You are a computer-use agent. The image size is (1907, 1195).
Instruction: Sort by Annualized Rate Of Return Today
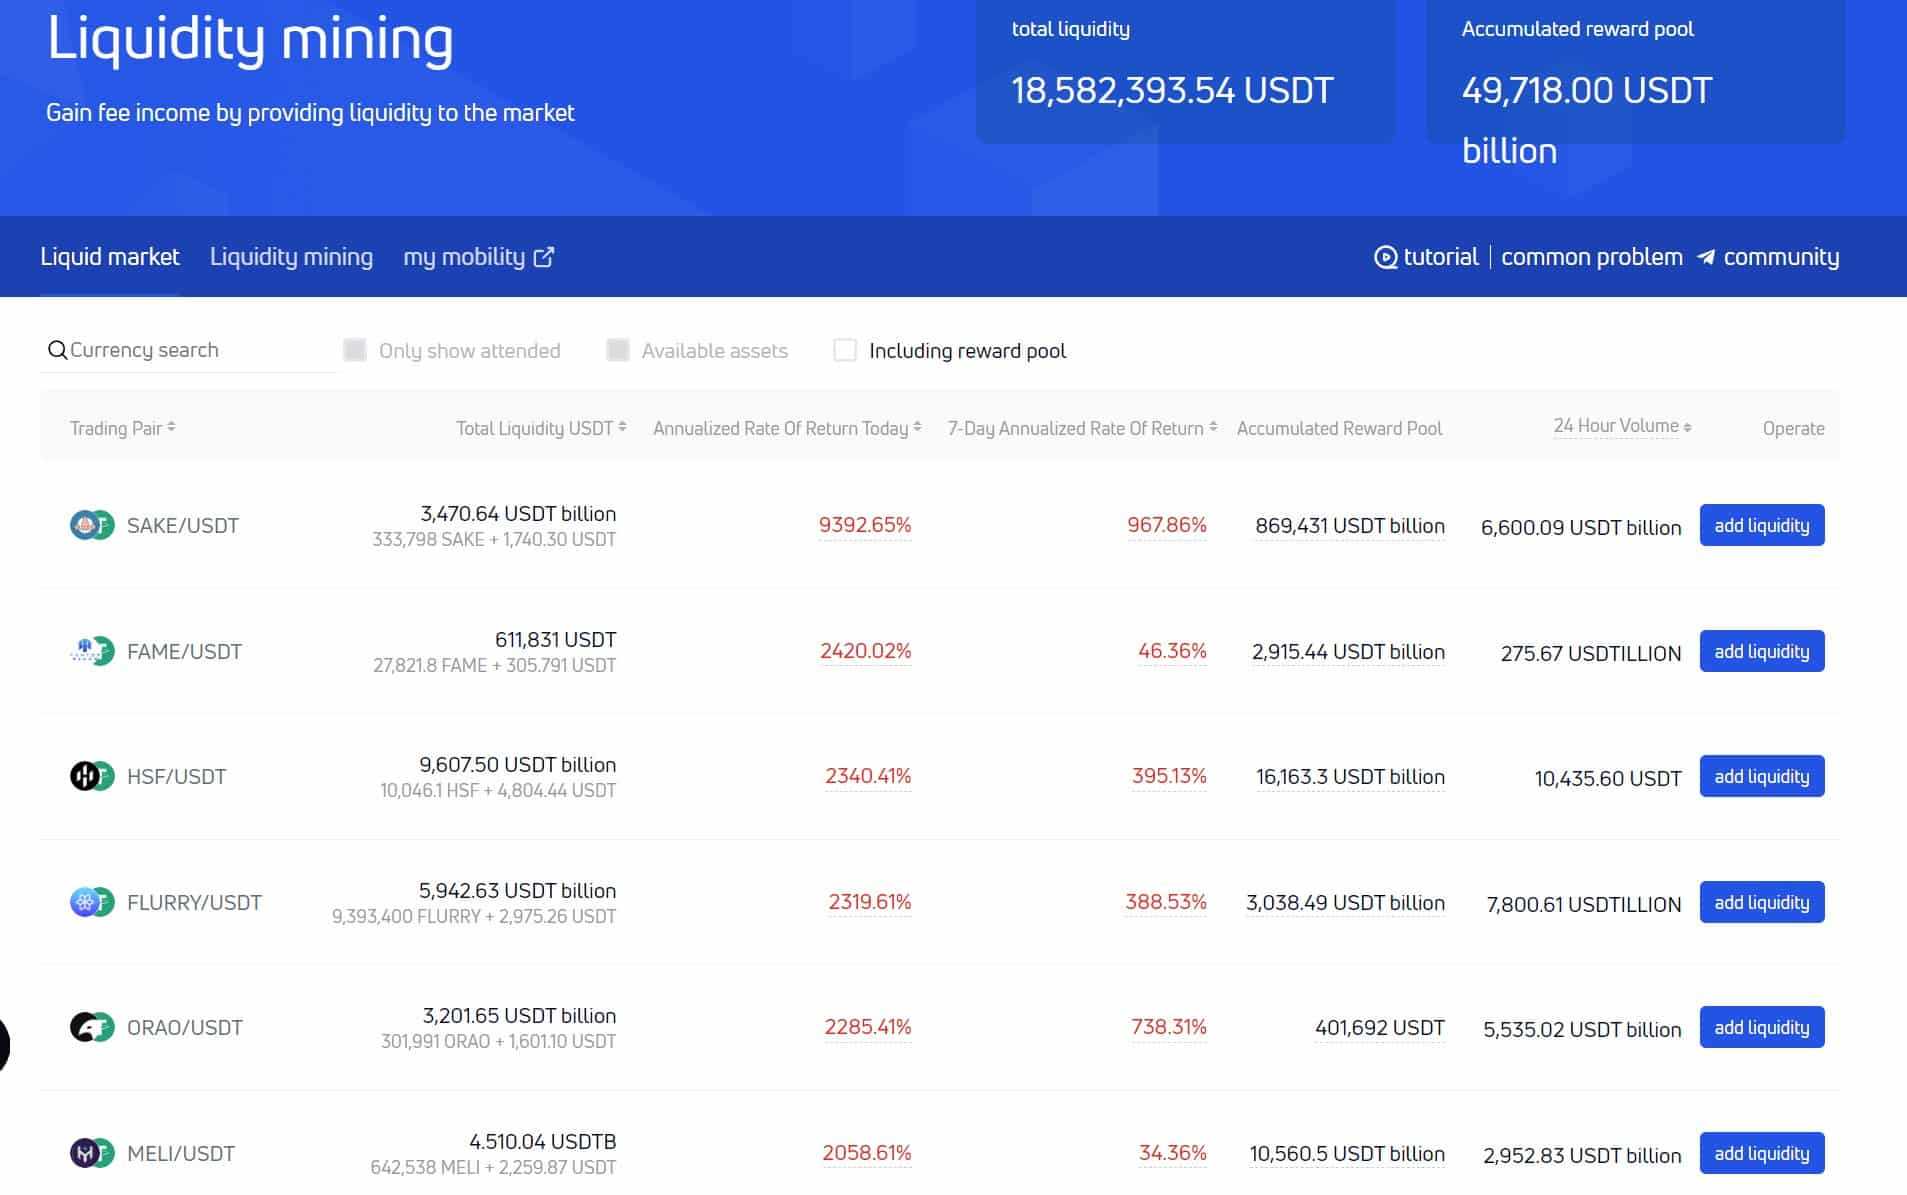[x=786, y=428]
